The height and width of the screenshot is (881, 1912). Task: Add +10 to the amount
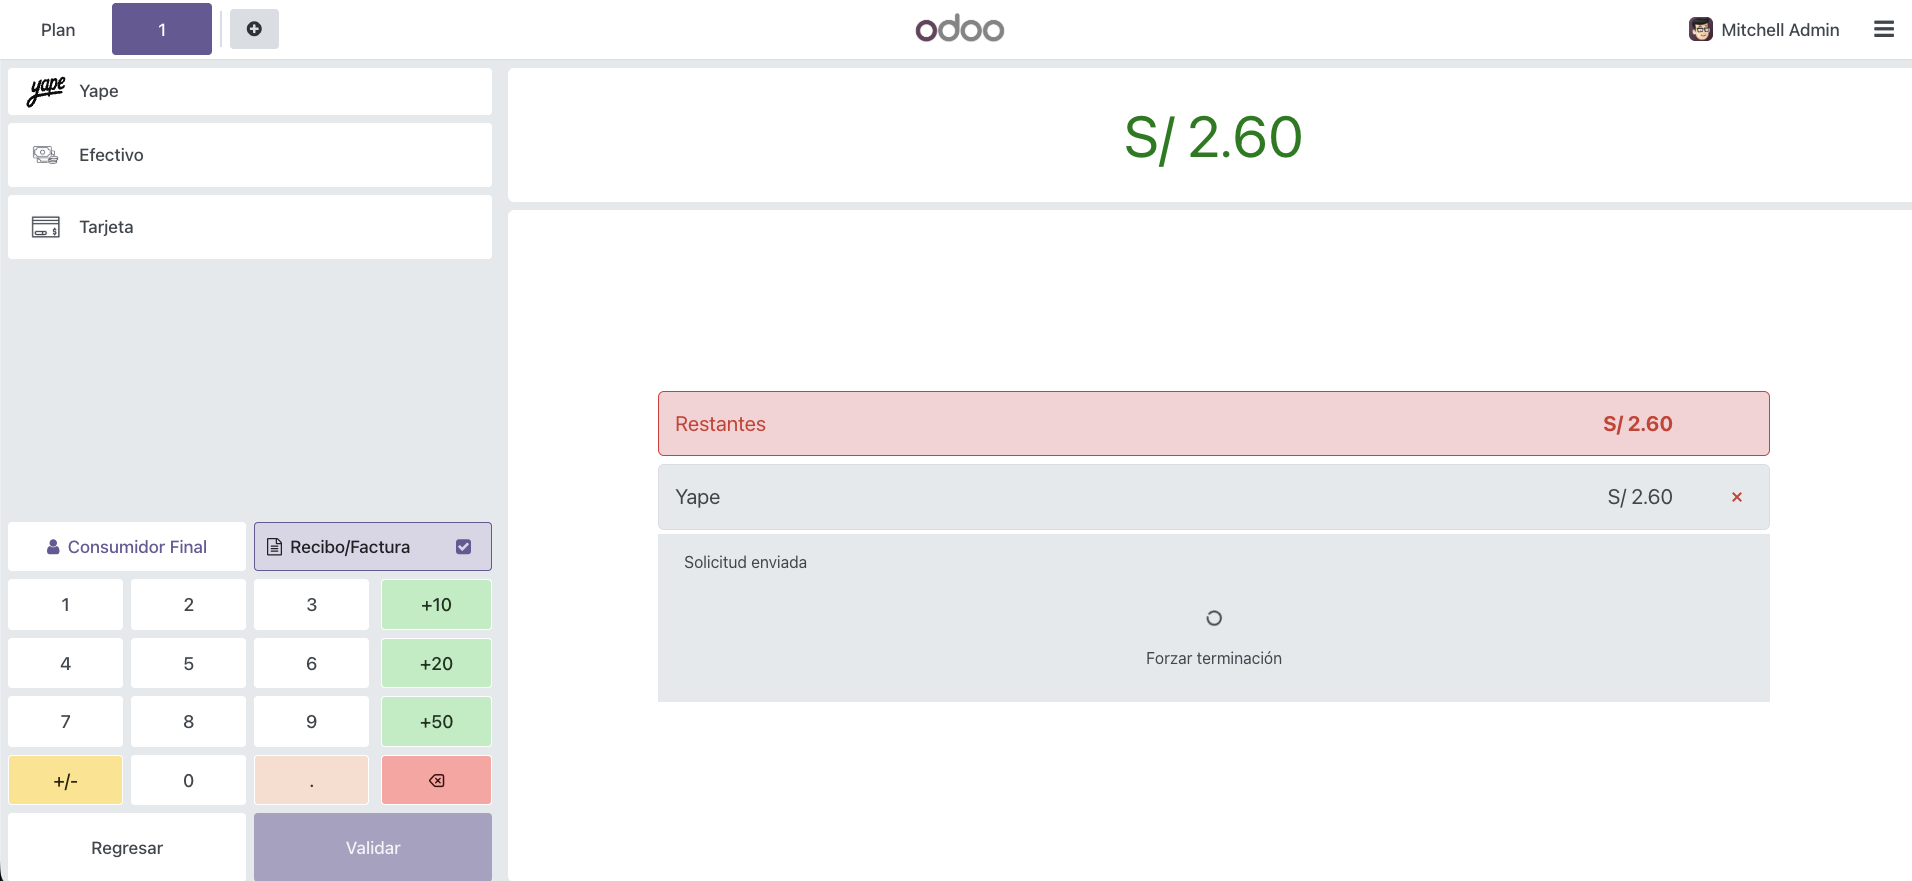coord(436,605)
